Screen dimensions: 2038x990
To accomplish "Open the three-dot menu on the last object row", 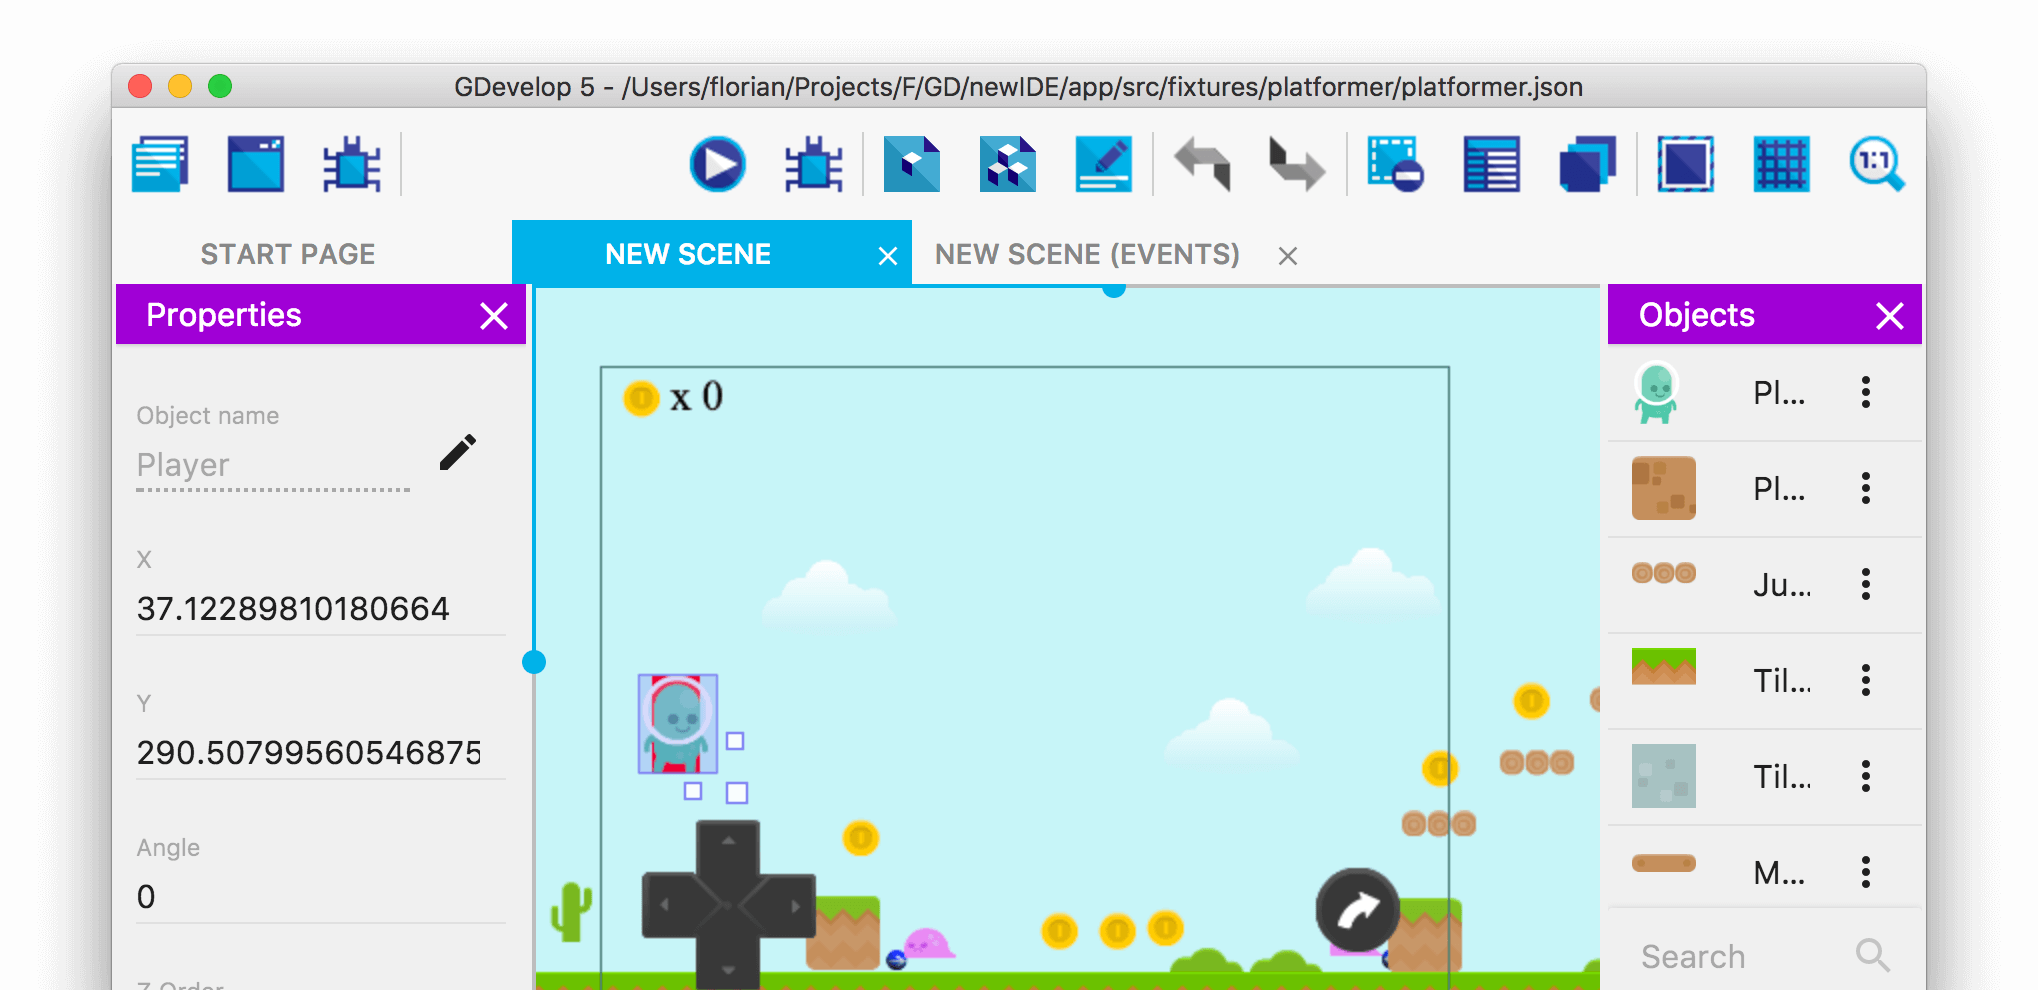I will (1865, 871).
